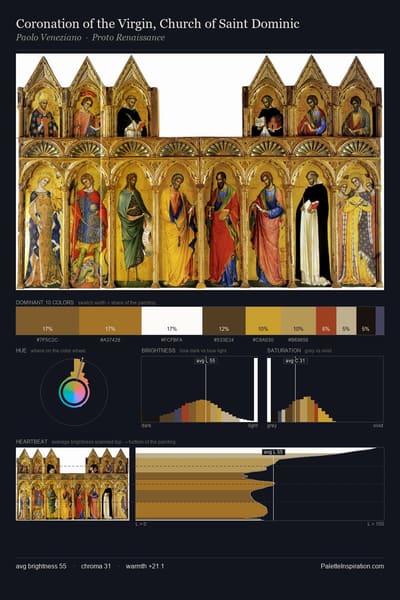Screen dimensions: 400x600
Task: Click the 'SATURATION' section heading
Action: (x=284, y=351)
